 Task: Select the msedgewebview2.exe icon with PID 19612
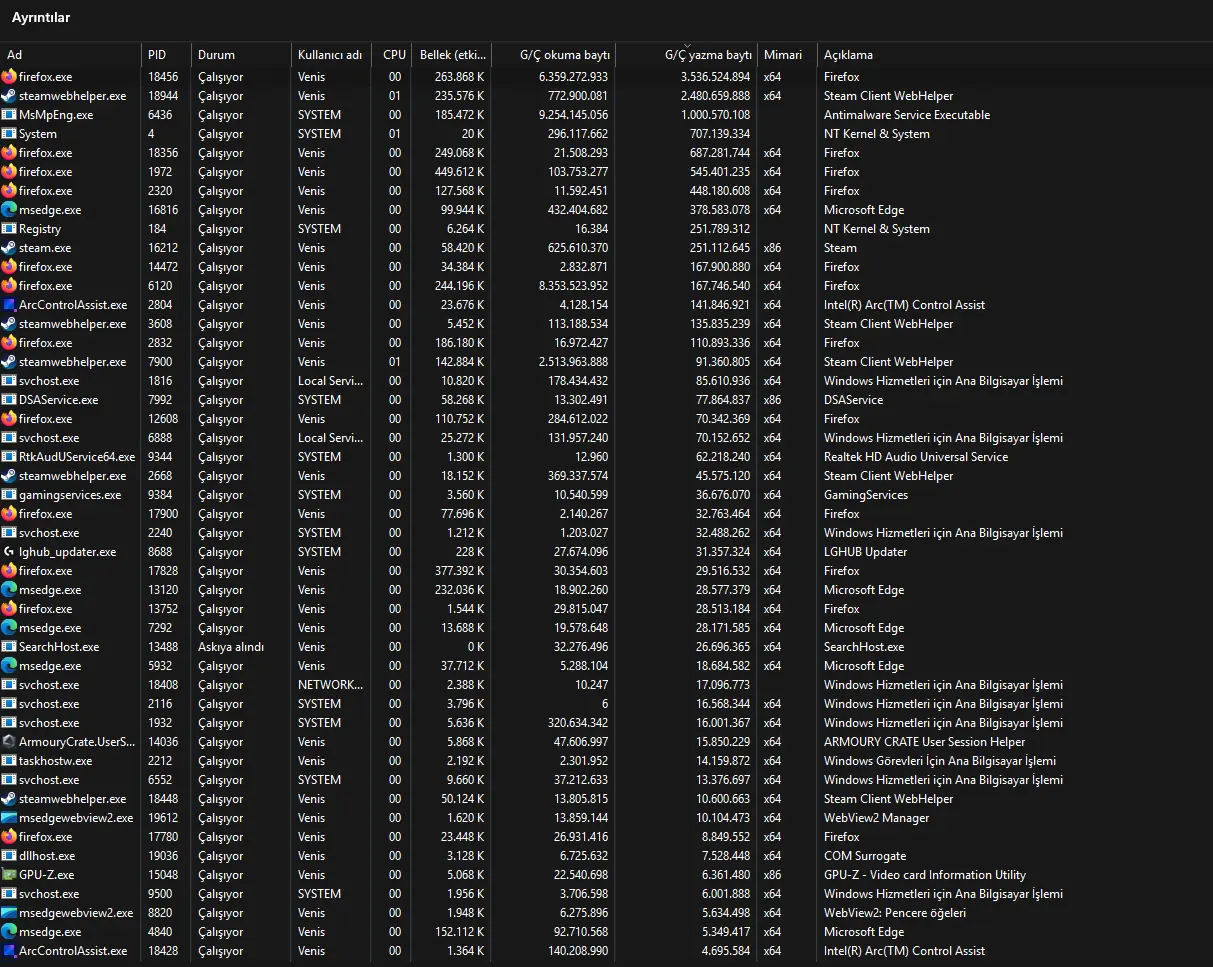pyautogui.click(x=9, y=818)
